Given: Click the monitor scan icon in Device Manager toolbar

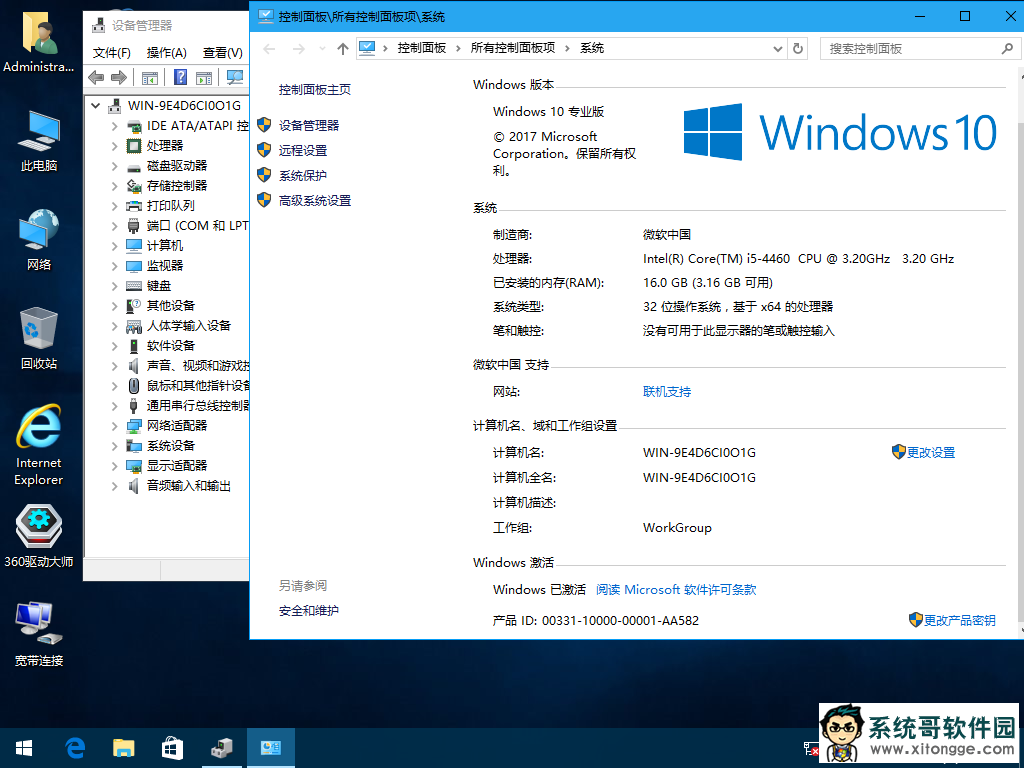Looking at the screenshot, I should (234, 78).
